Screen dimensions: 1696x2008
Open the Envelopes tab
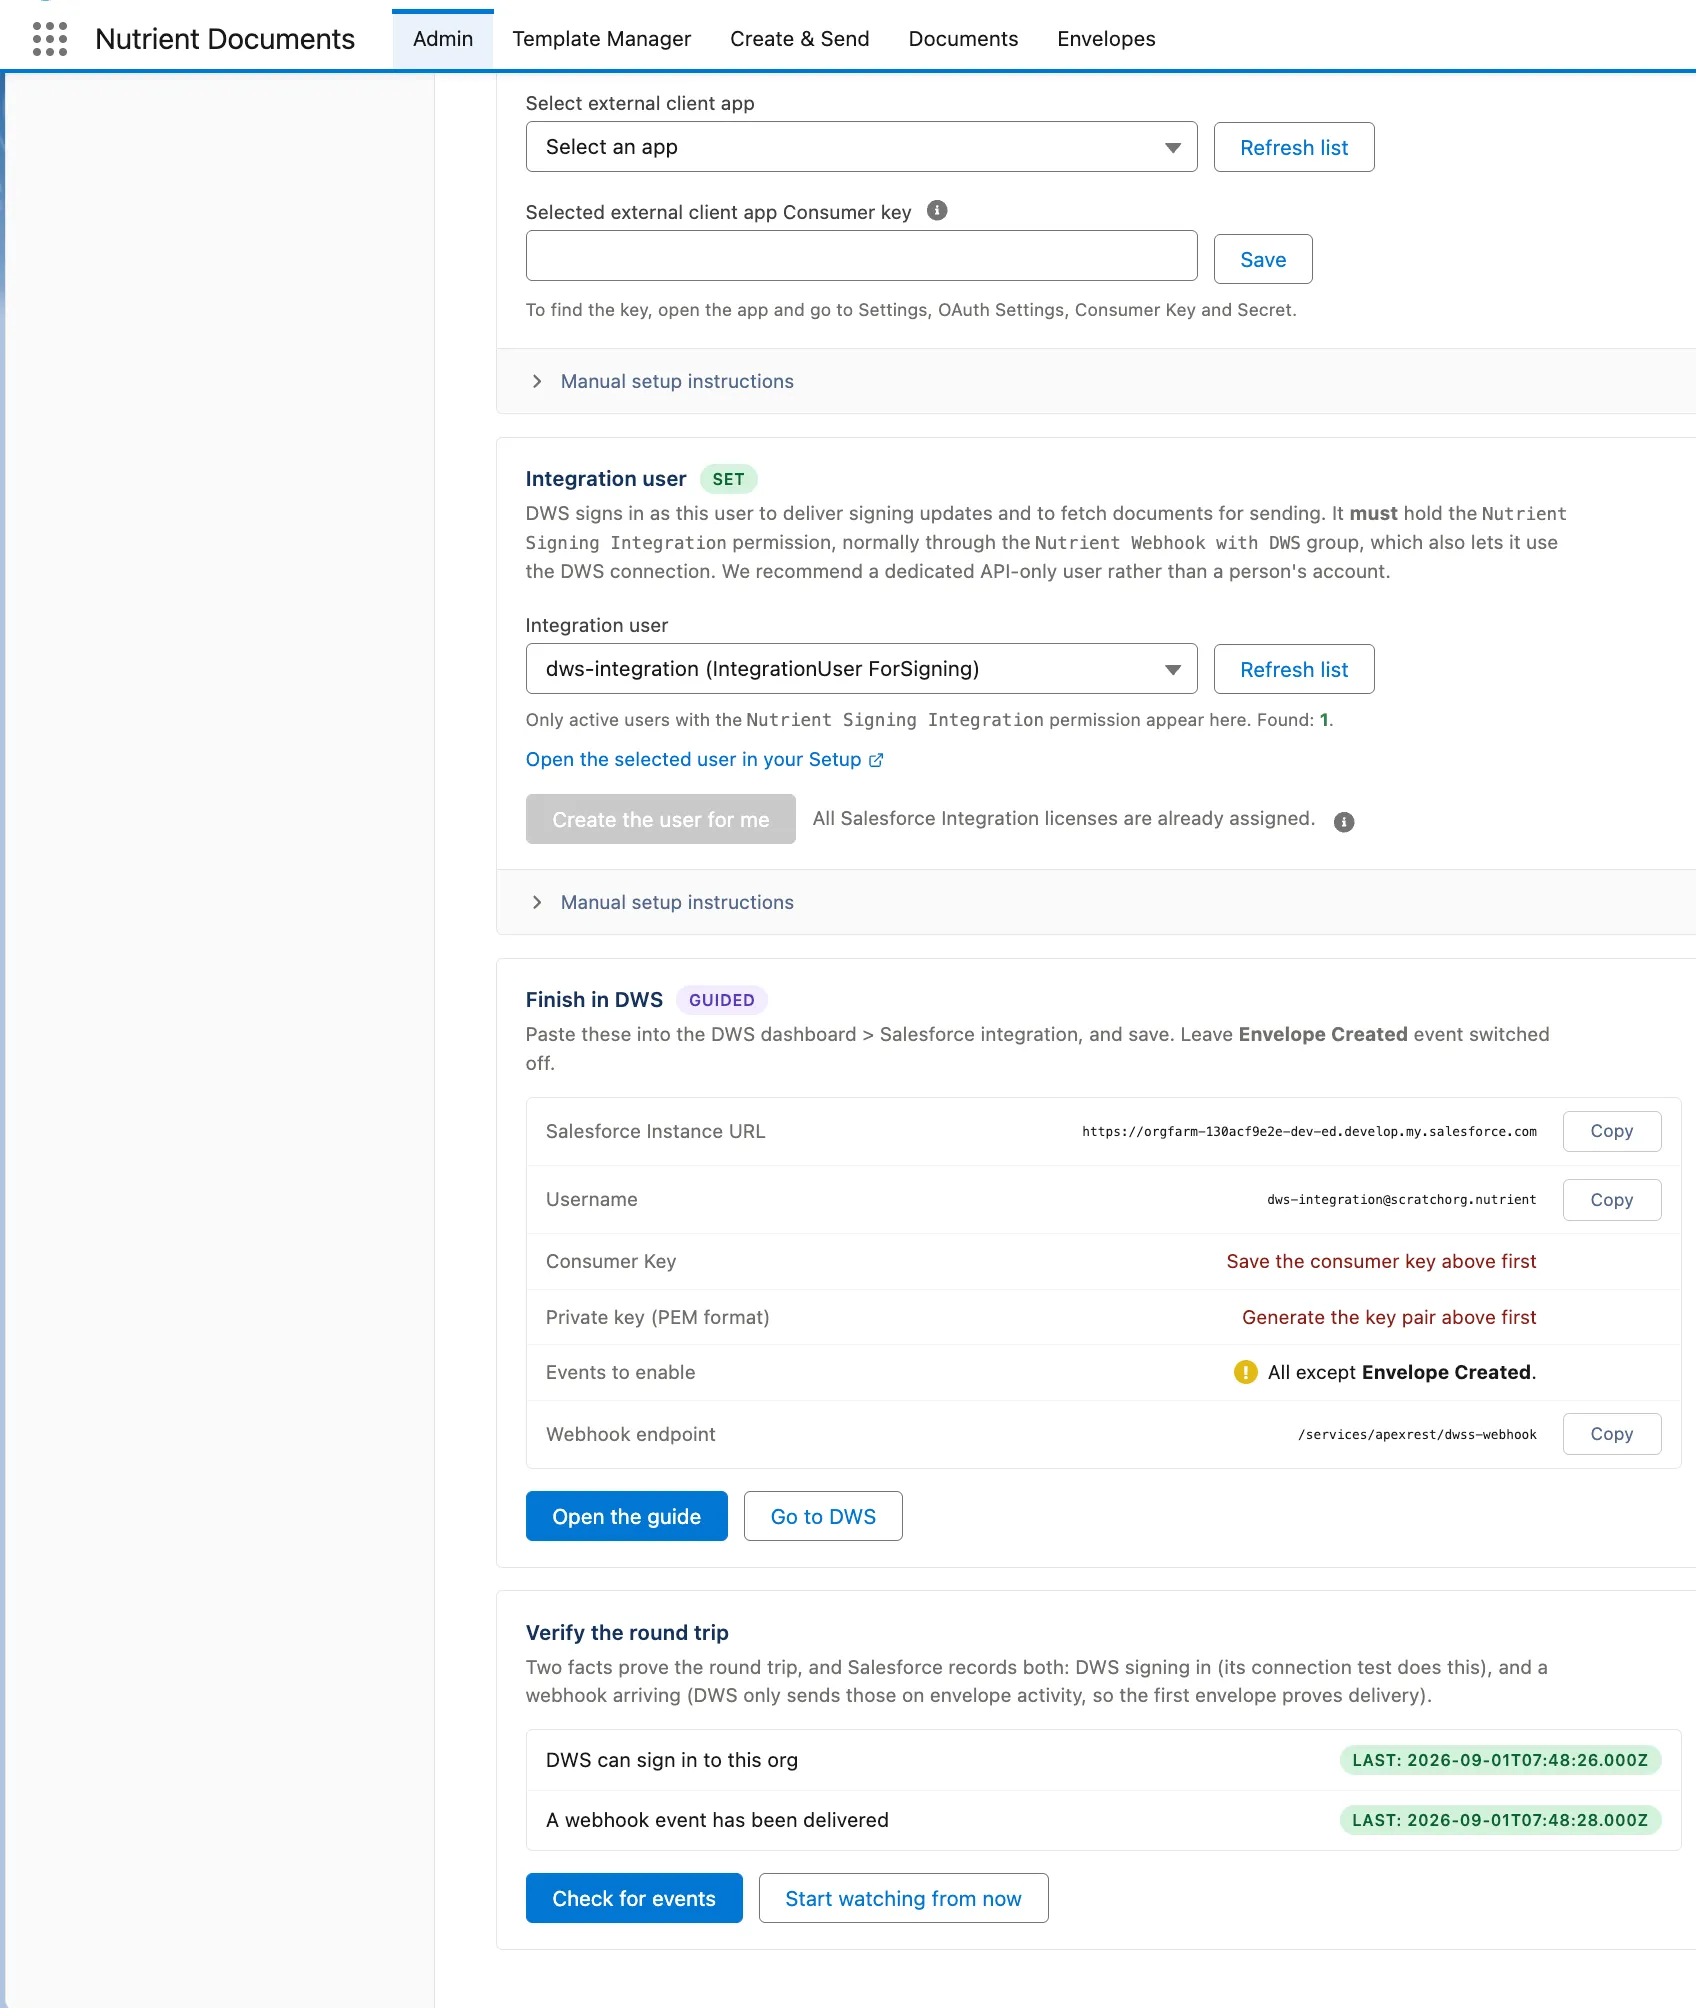pos(1106,39)
